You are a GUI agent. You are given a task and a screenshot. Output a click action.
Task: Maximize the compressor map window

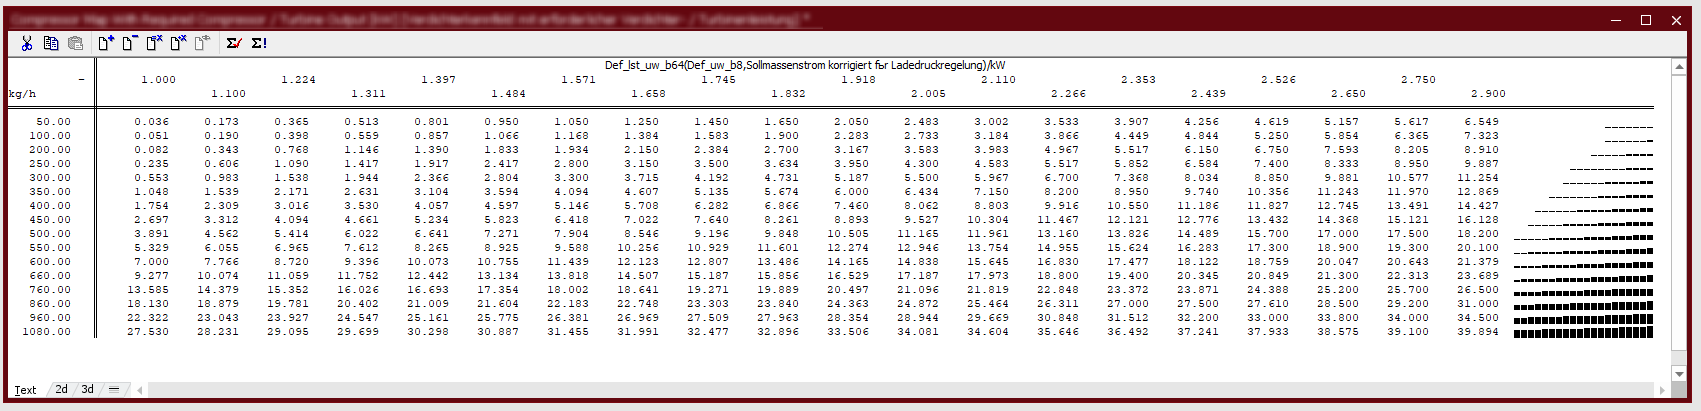point(1646,20)
